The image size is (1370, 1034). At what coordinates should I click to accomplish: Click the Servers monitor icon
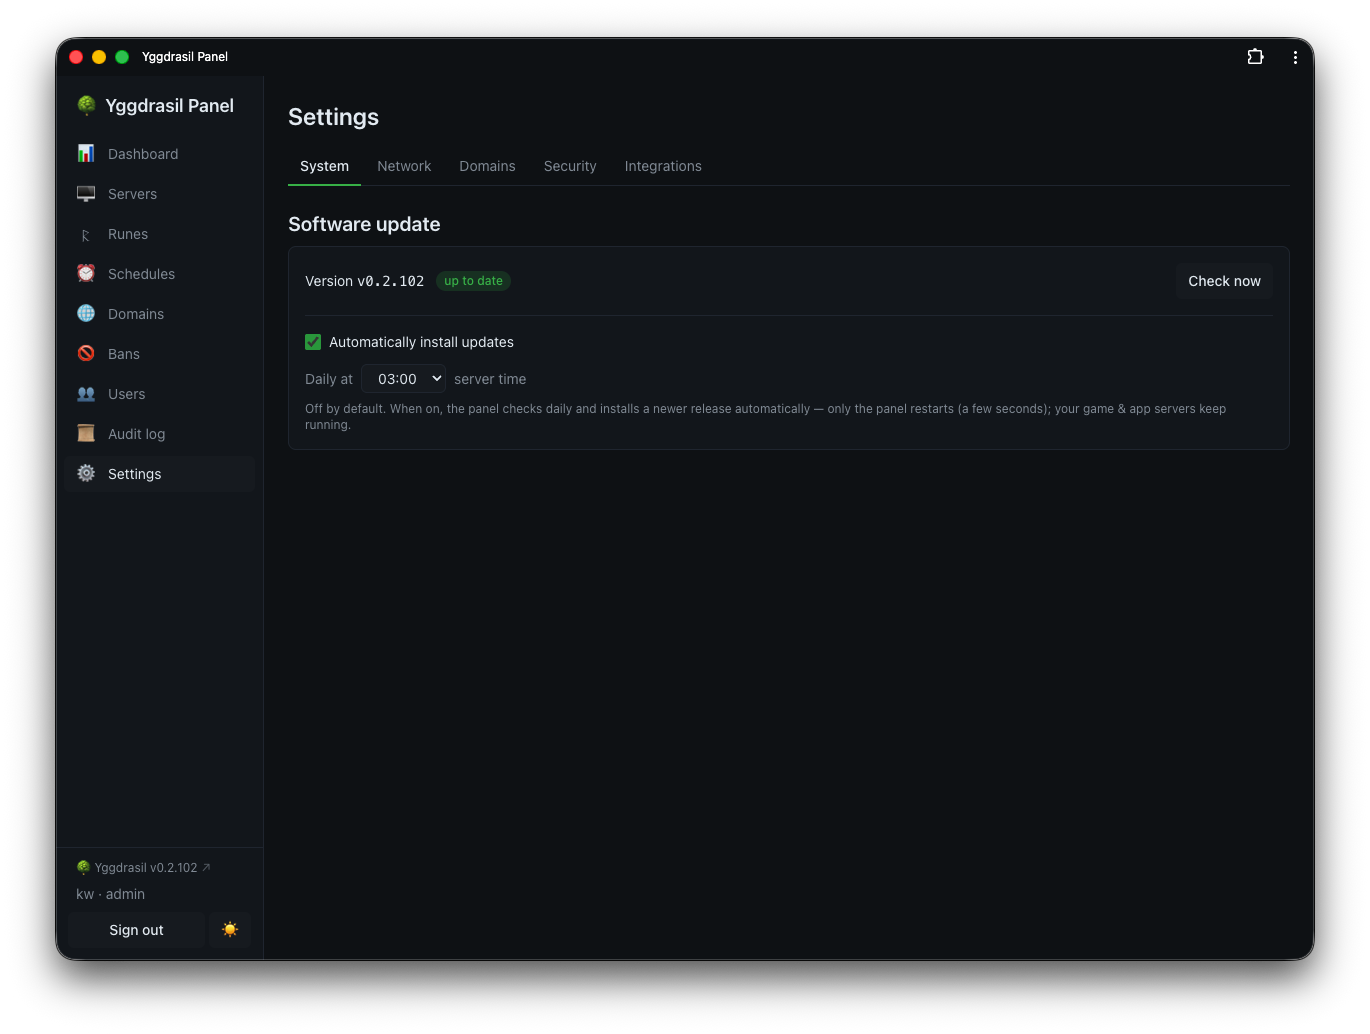(86, 193)
